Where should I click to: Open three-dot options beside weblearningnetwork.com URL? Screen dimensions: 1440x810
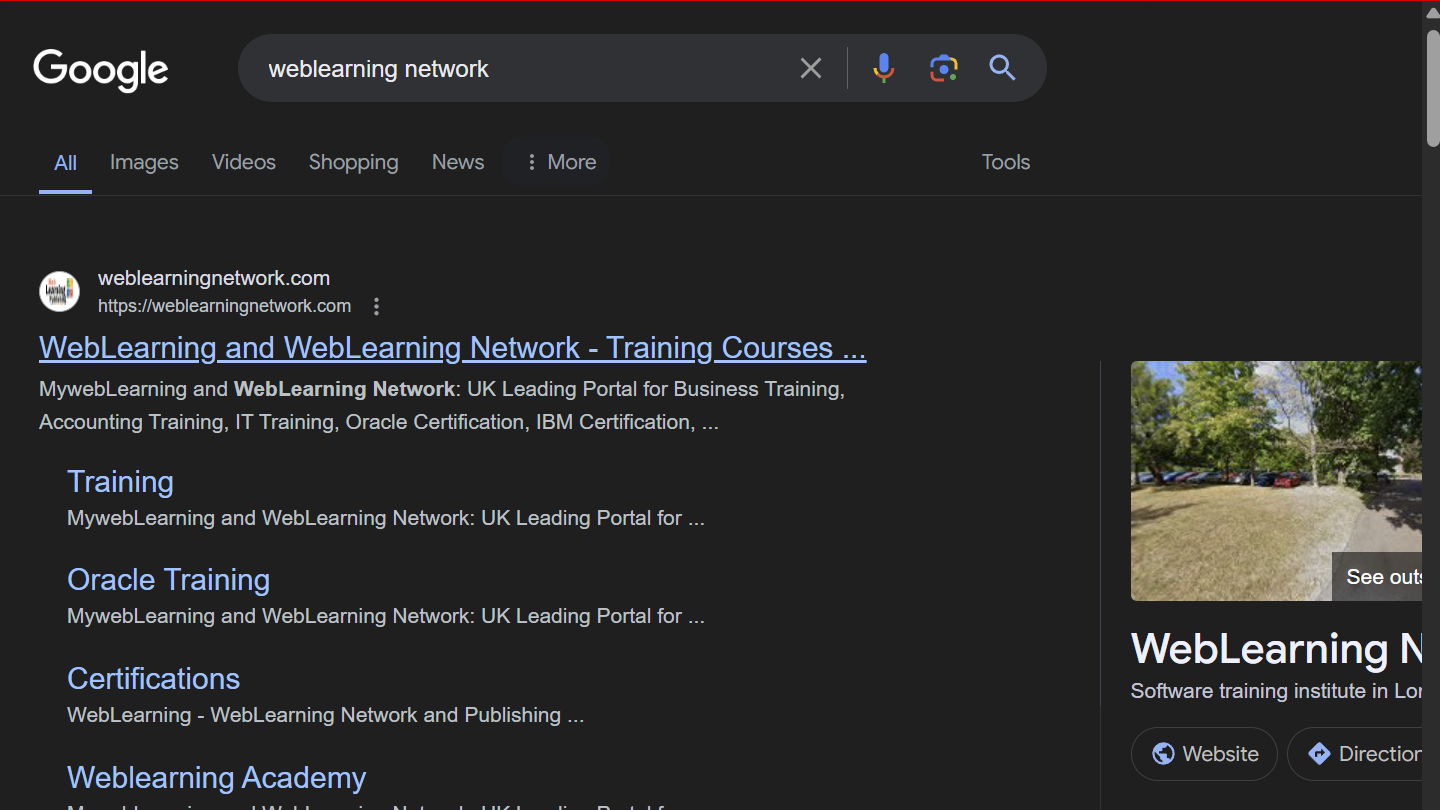tap(376, 306)
